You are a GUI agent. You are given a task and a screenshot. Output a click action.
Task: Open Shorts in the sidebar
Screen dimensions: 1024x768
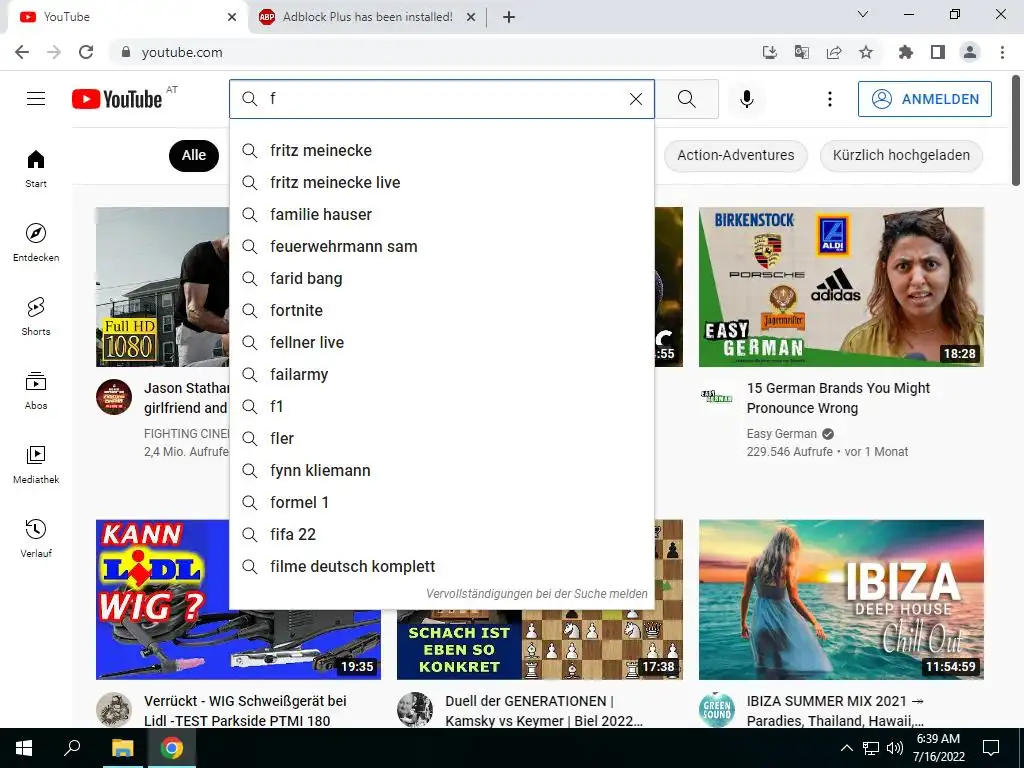click(x=36, y=316)
